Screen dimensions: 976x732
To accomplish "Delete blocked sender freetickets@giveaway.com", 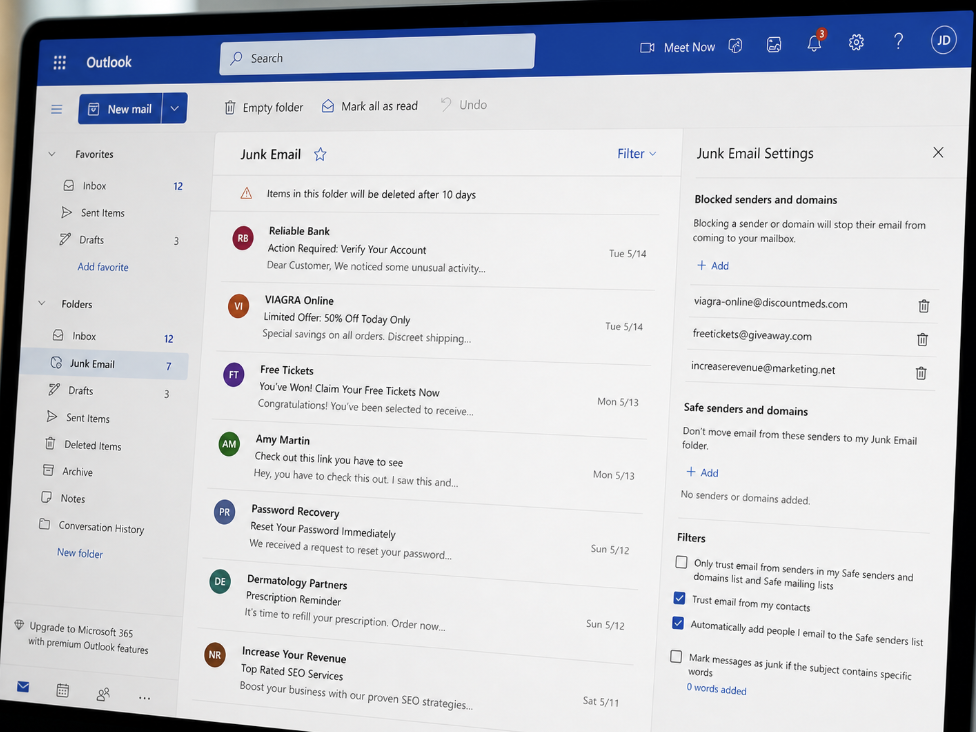I will (922, 339).
